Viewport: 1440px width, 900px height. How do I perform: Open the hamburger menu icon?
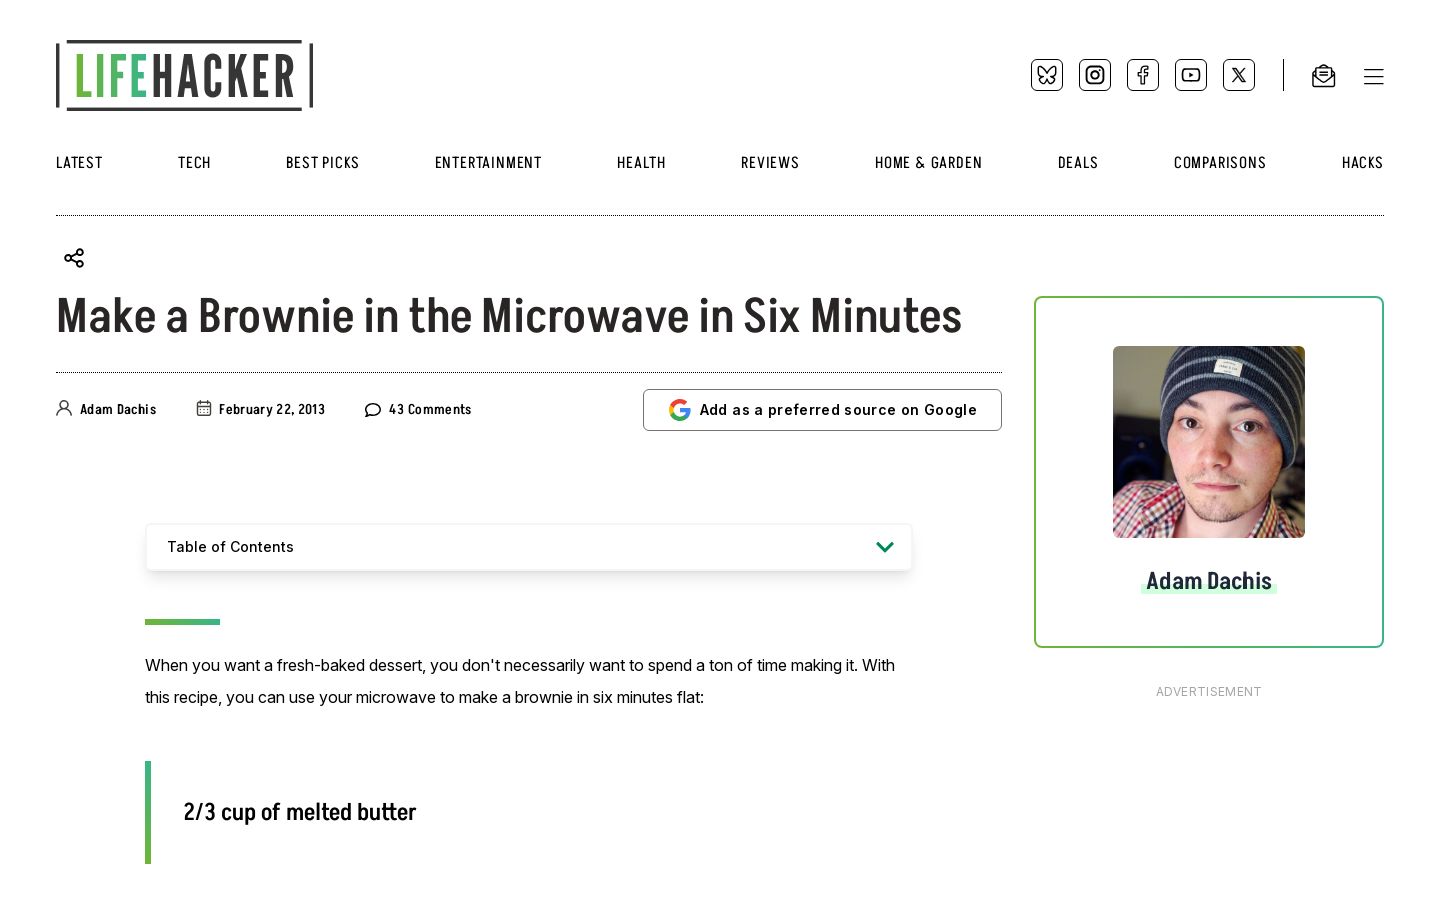pos(1374,77)
